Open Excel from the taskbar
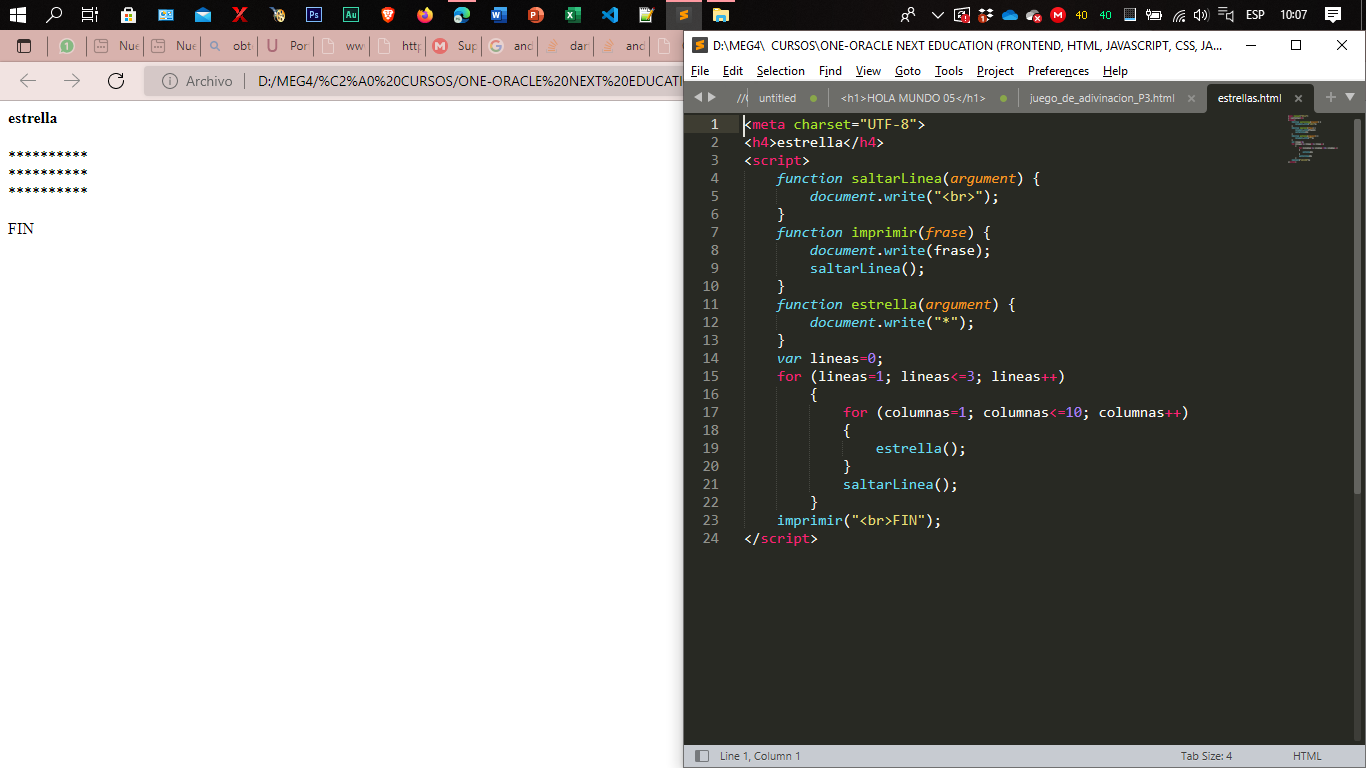This screenshot has height=768, width=1366. point(572,15)
